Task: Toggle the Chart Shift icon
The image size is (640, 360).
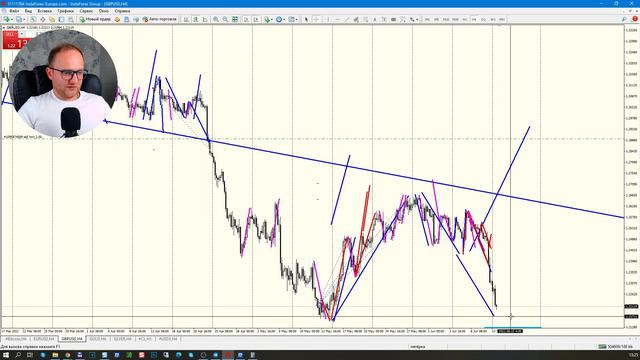Action: click(x=256, y=19)
